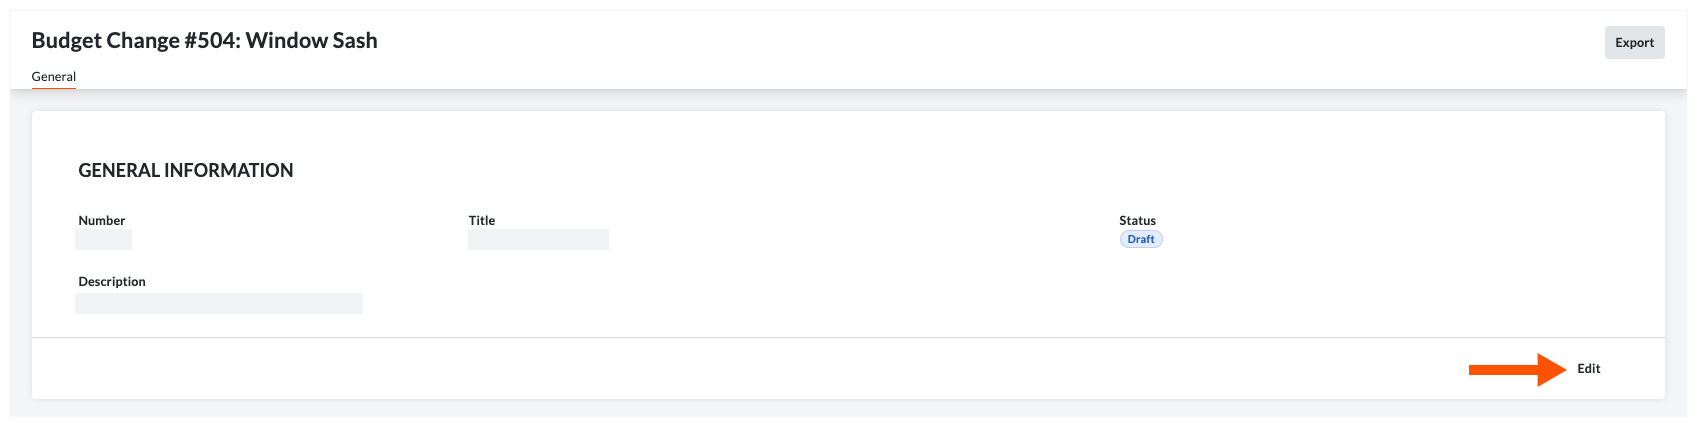Screen dimensions: 1697x426
Task: Click the Title field label
Action: 482,220
